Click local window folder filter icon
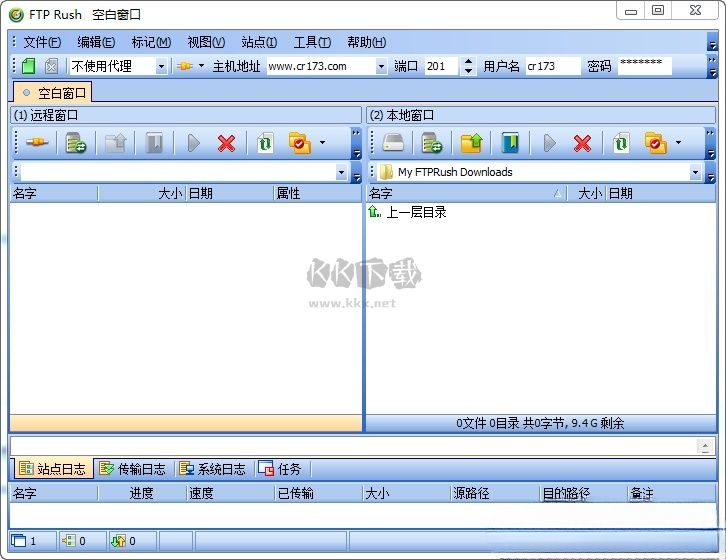The width and height of the screenshot is (726, 560). 656,143
